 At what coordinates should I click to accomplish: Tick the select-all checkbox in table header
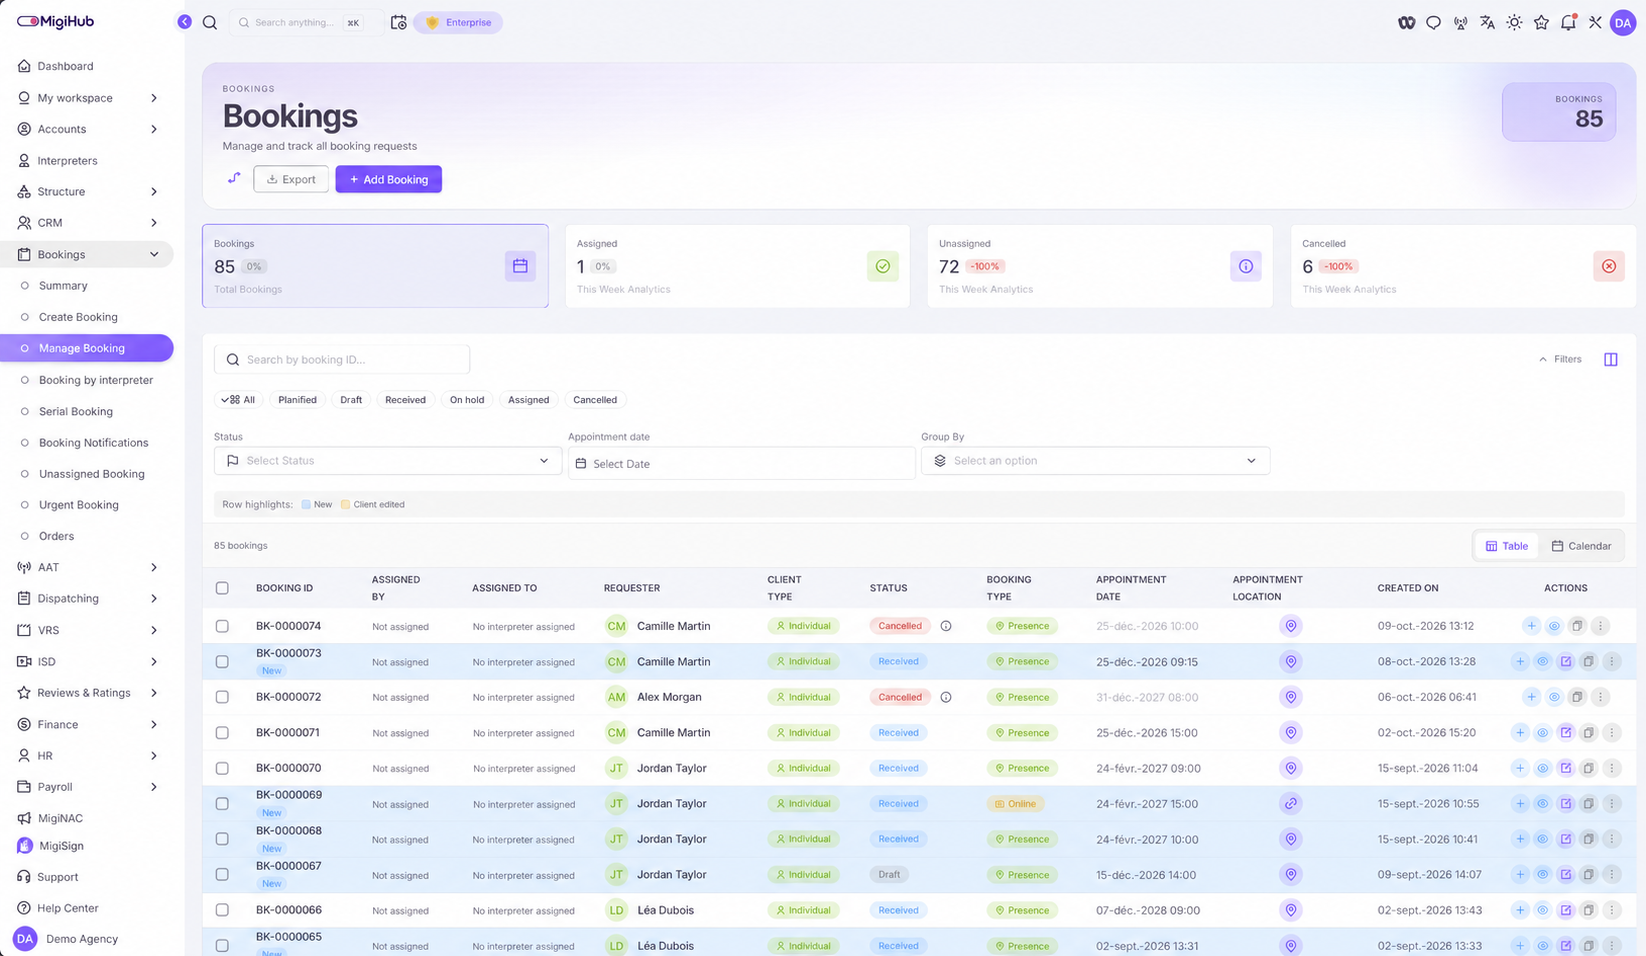222,588
